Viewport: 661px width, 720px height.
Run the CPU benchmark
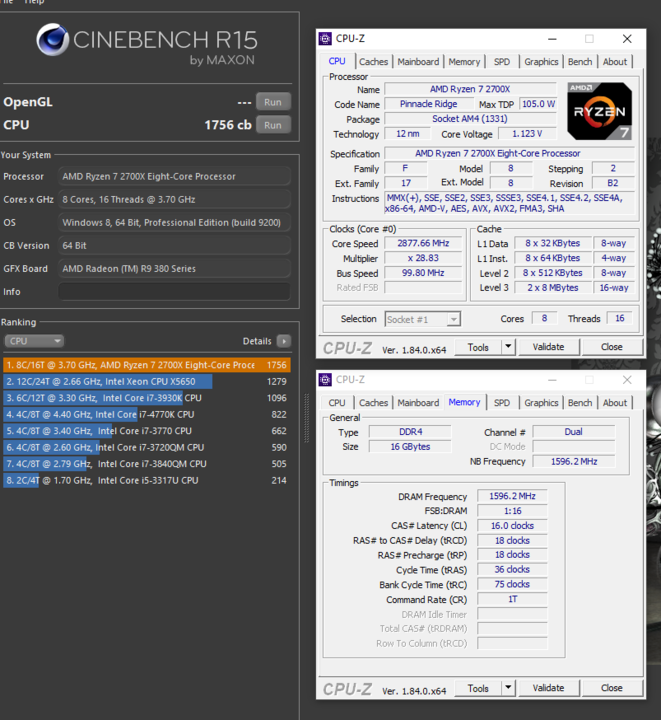coord(273,125)
